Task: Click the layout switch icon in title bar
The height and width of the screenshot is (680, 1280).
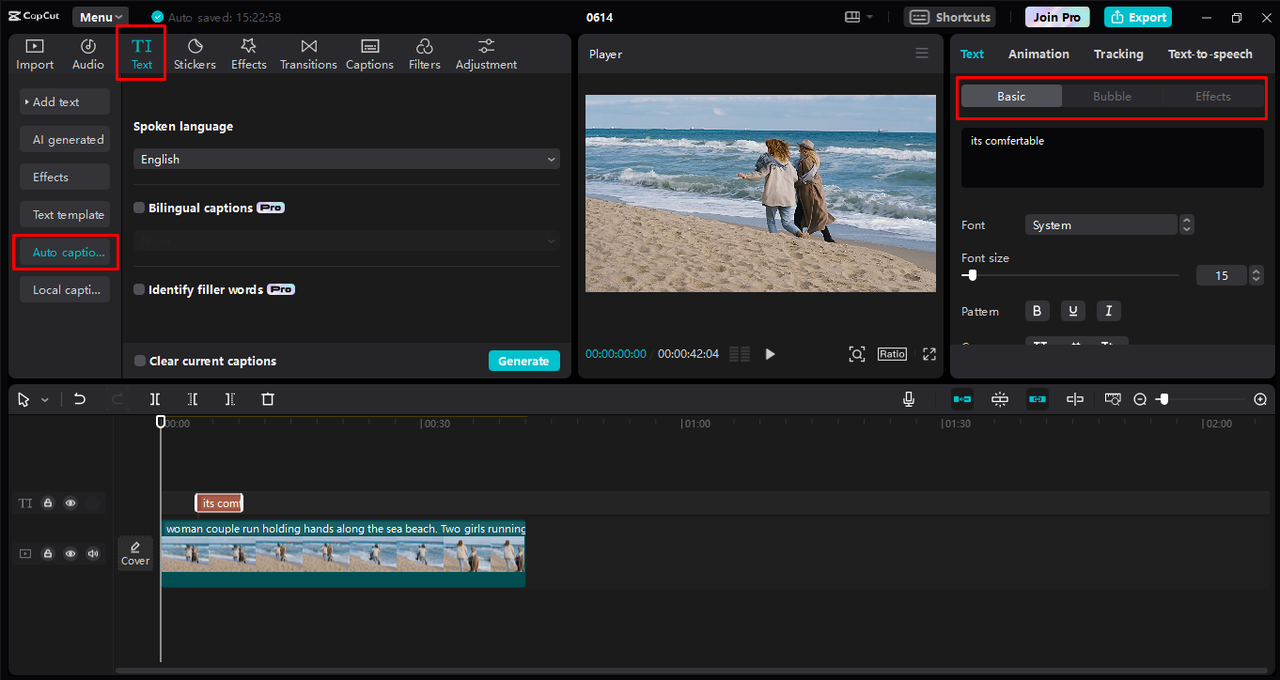Action: (853, 17)
